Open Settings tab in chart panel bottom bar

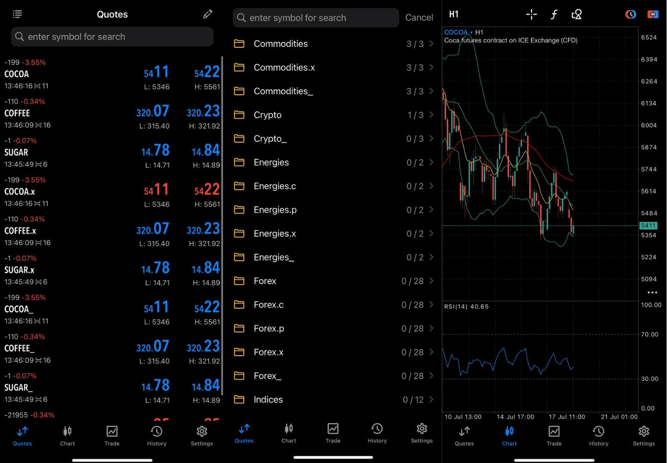point(644,436)
